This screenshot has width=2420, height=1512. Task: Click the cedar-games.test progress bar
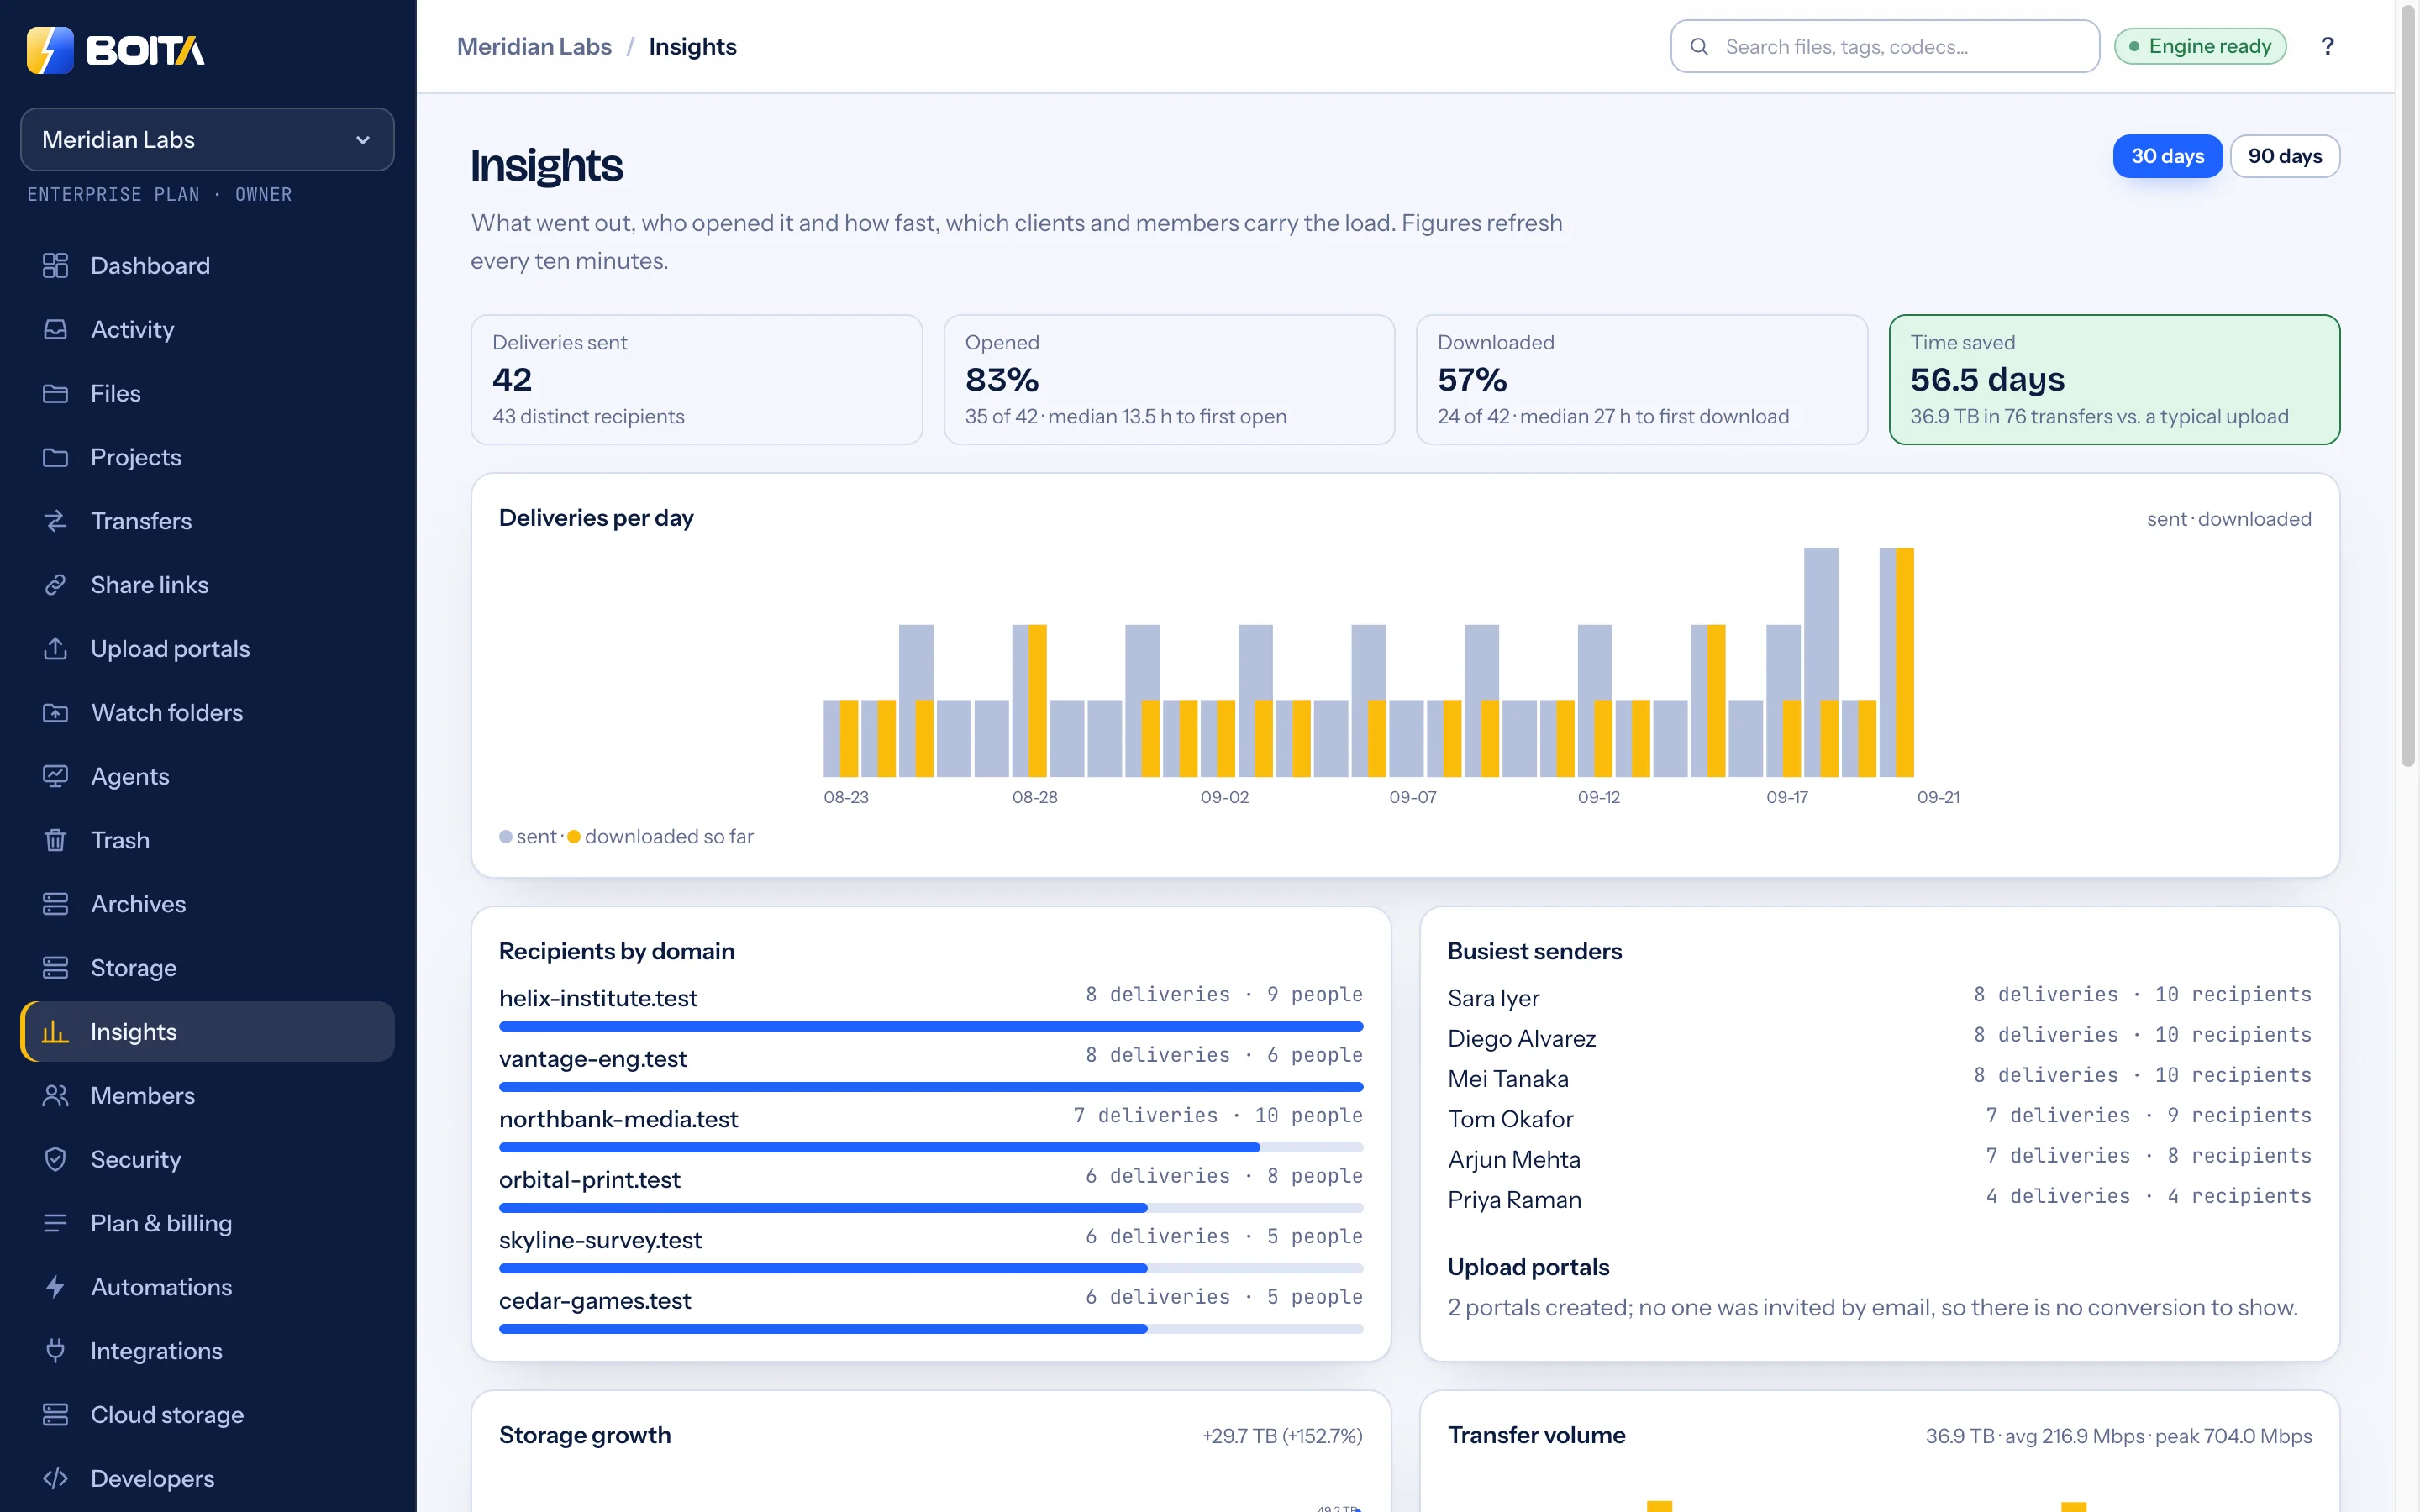[931, 1329]
